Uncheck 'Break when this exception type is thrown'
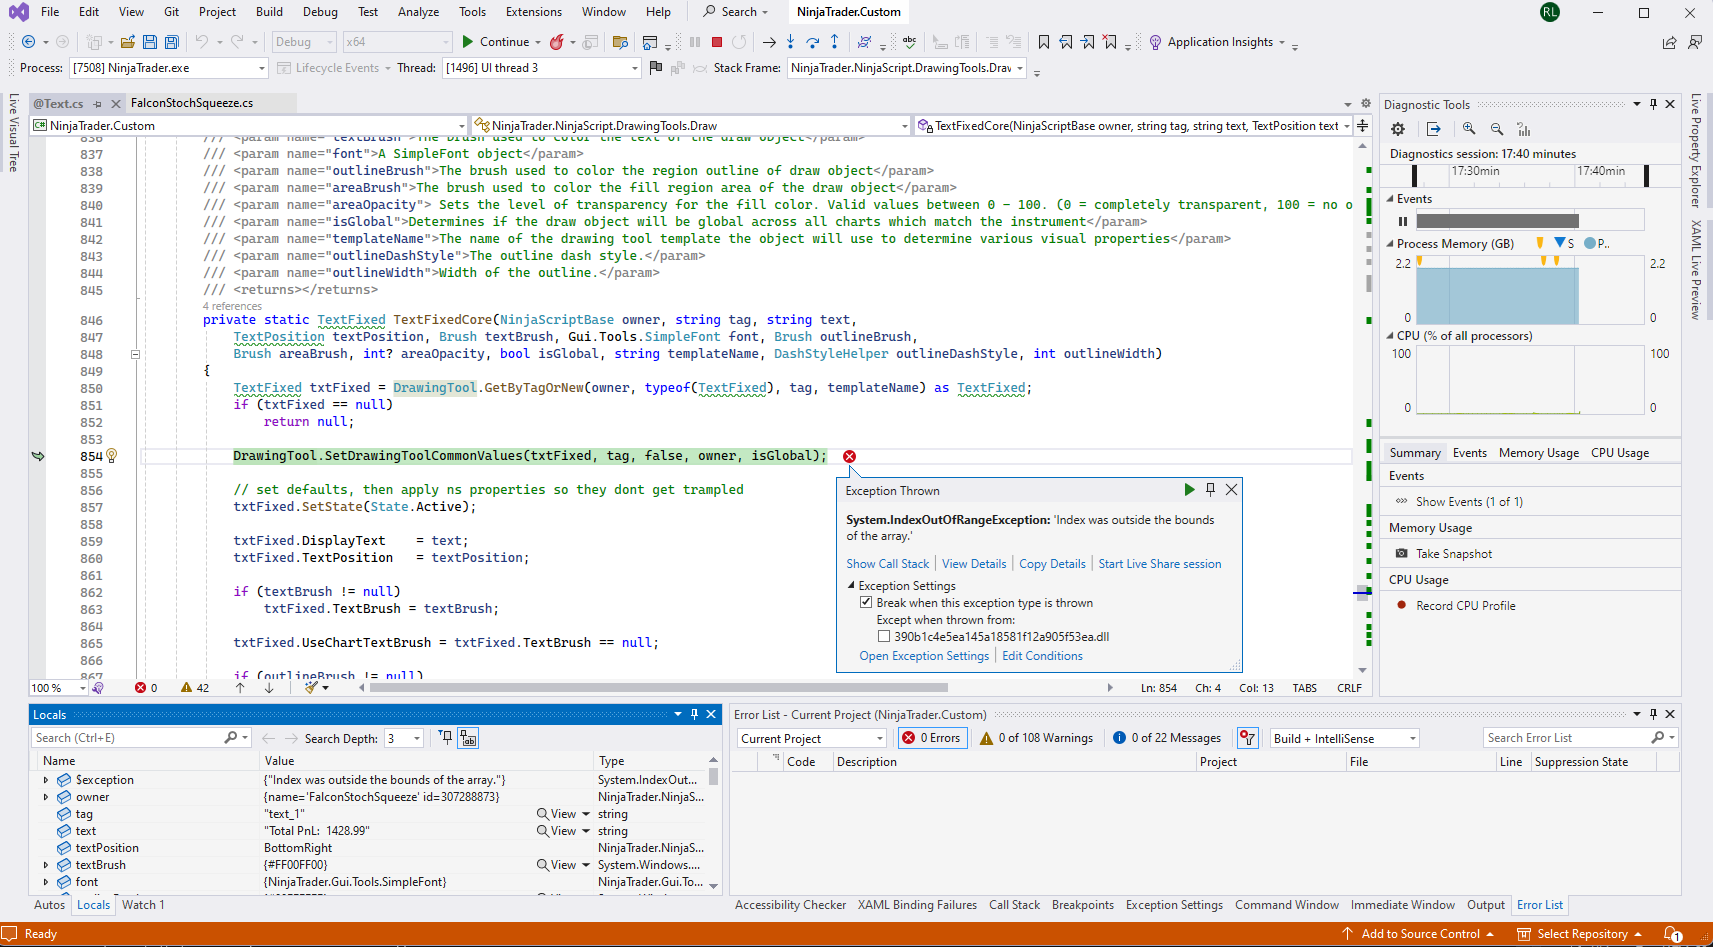Image resolution: width=1713 pixels, height=947 pixels. point(866,602)
